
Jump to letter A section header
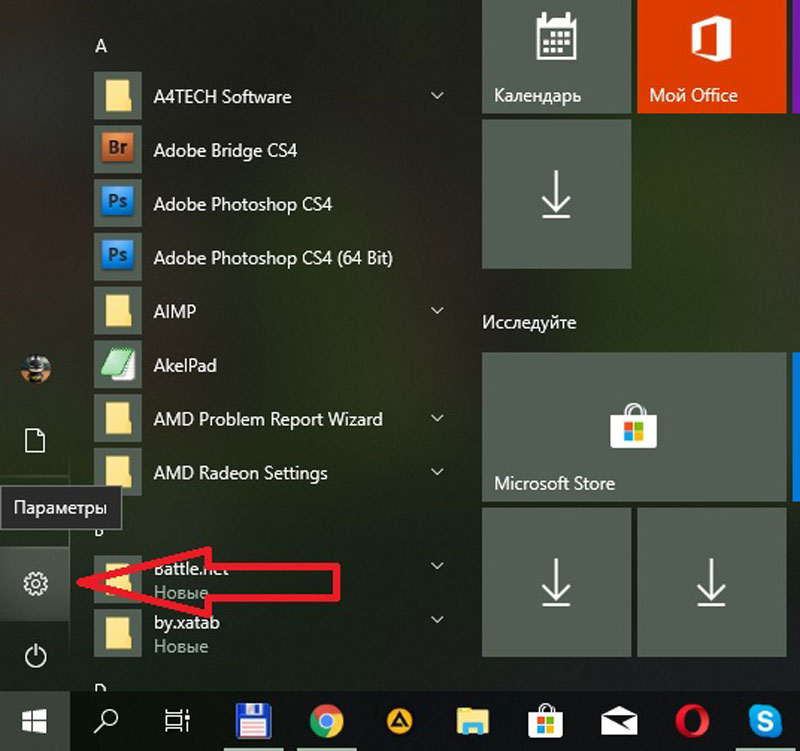(101, 46)
